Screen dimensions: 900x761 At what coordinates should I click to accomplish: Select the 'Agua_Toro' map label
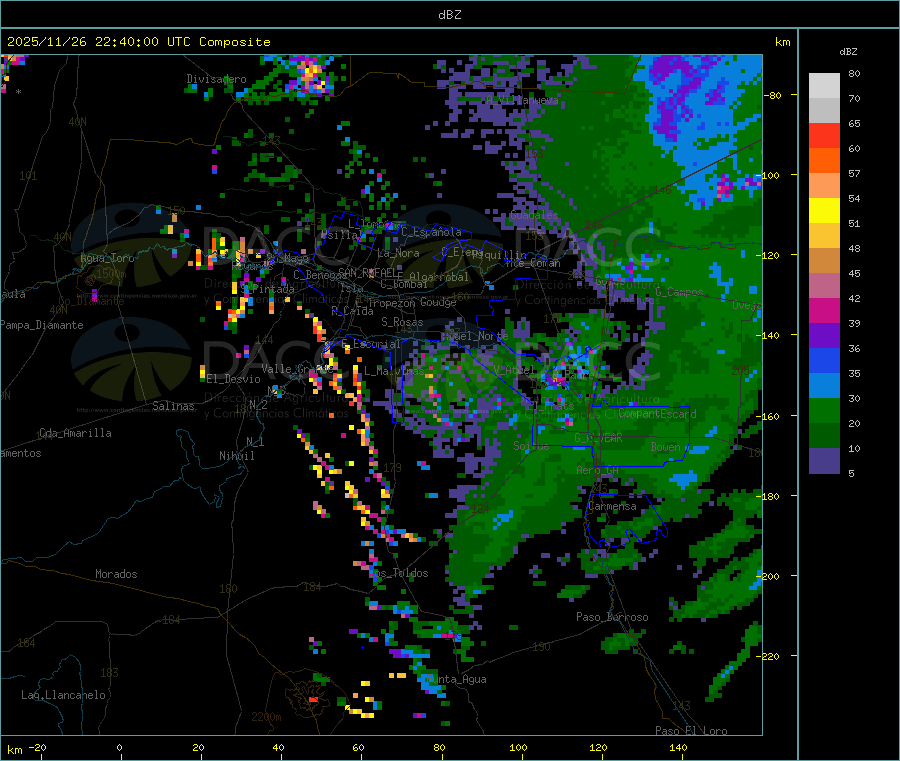[107, 258]
